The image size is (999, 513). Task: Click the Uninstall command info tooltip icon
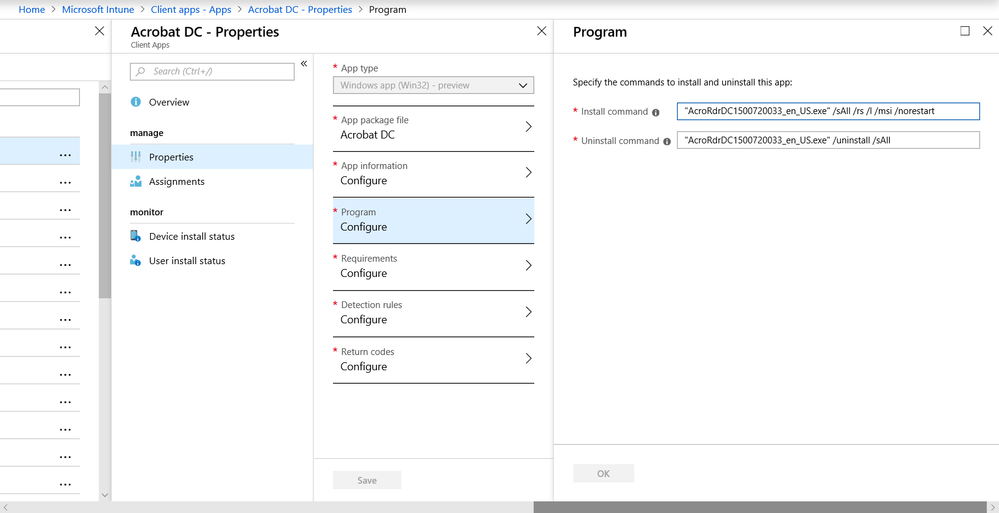coord(666,141)
